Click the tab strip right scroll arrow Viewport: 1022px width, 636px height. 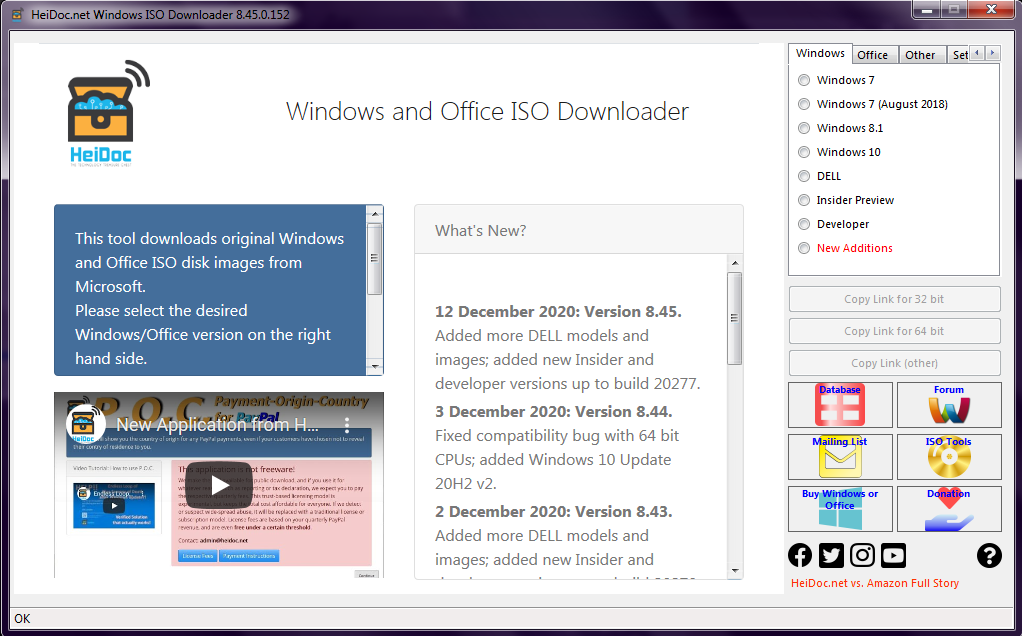click(x=992, y=53)
